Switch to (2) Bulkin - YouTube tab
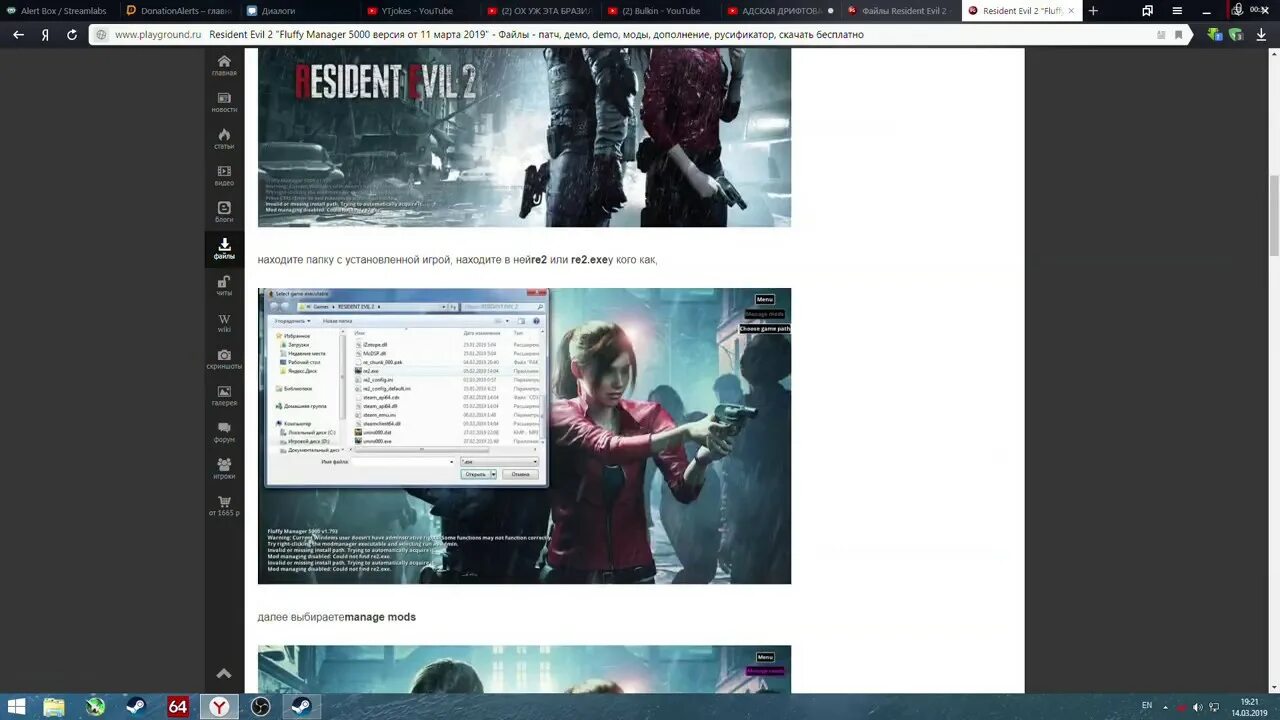Image resolution: width=1280 pixels, height=720 pixels. [660, 11]
